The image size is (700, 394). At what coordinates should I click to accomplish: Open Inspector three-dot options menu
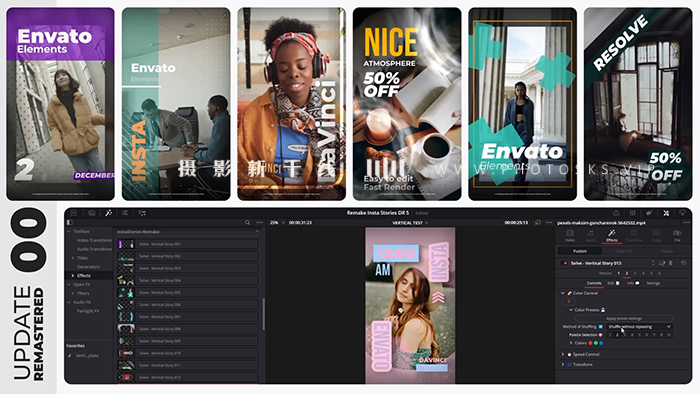pyautogui.click(x=687, y=223)
